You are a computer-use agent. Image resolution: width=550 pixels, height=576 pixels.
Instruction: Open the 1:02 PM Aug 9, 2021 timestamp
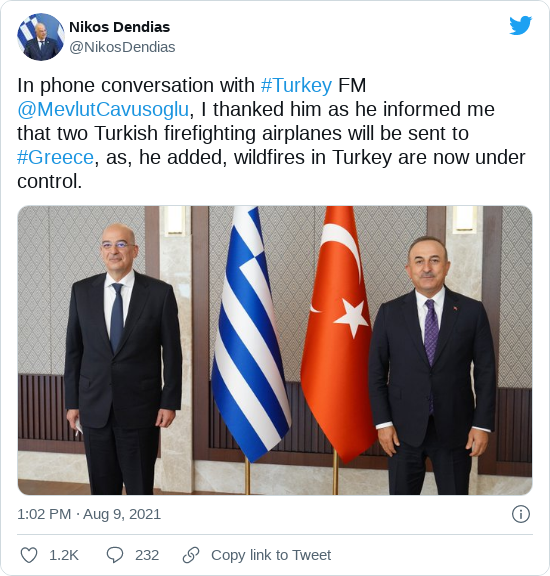tap(89, 514)
